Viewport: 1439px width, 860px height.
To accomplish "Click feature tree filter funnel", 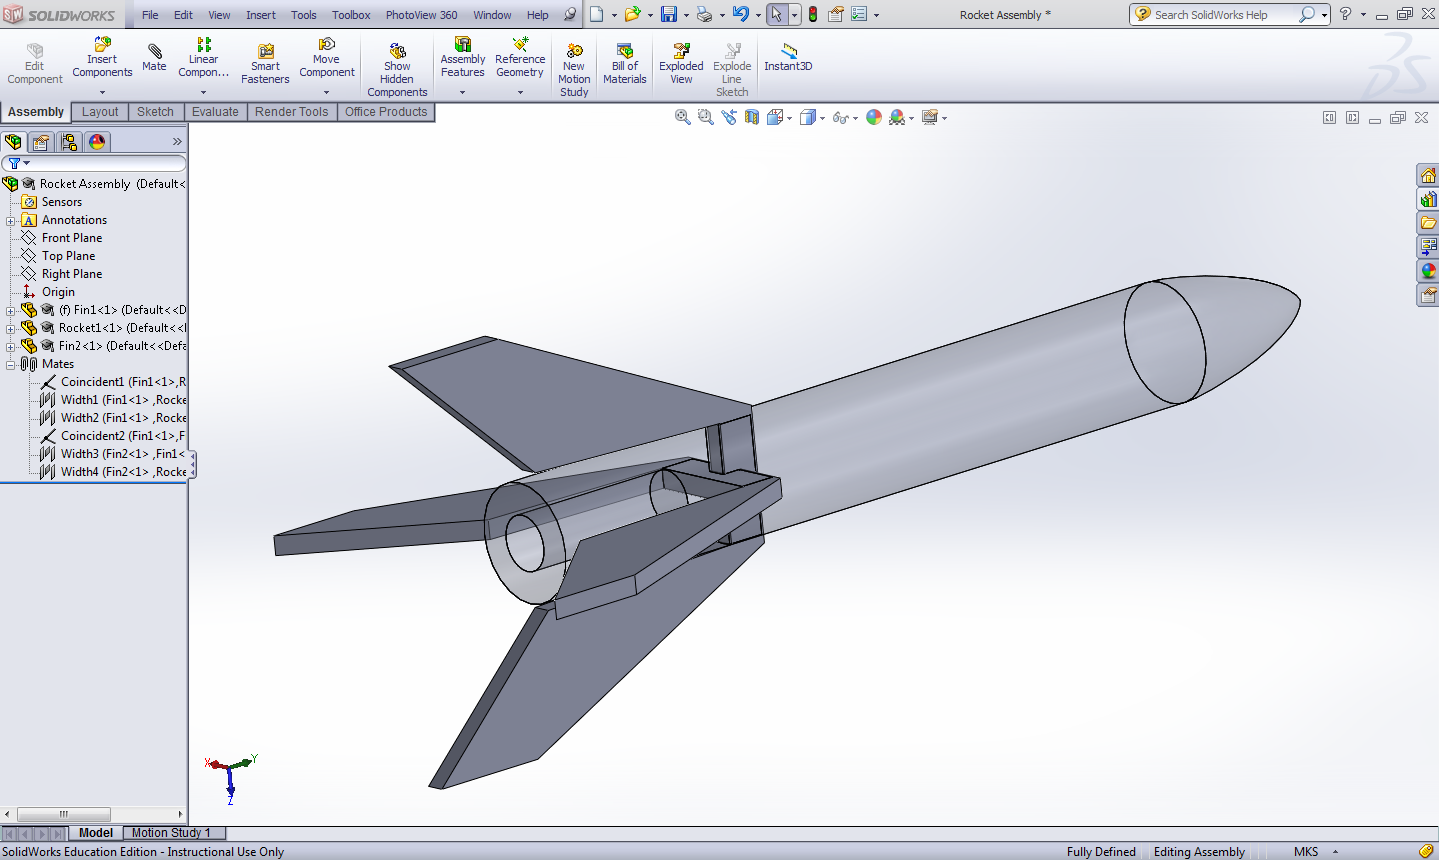I will pos(15,163).
